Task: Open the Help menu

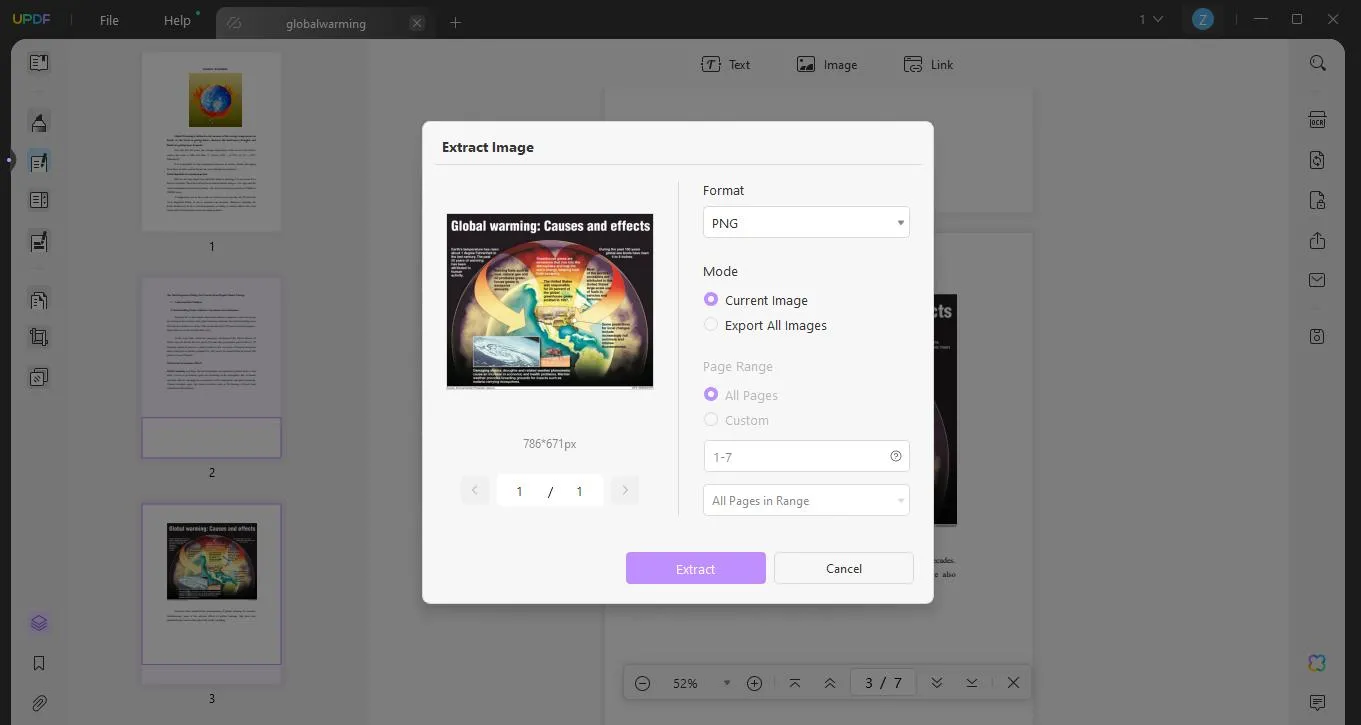Action: [177, 20]
